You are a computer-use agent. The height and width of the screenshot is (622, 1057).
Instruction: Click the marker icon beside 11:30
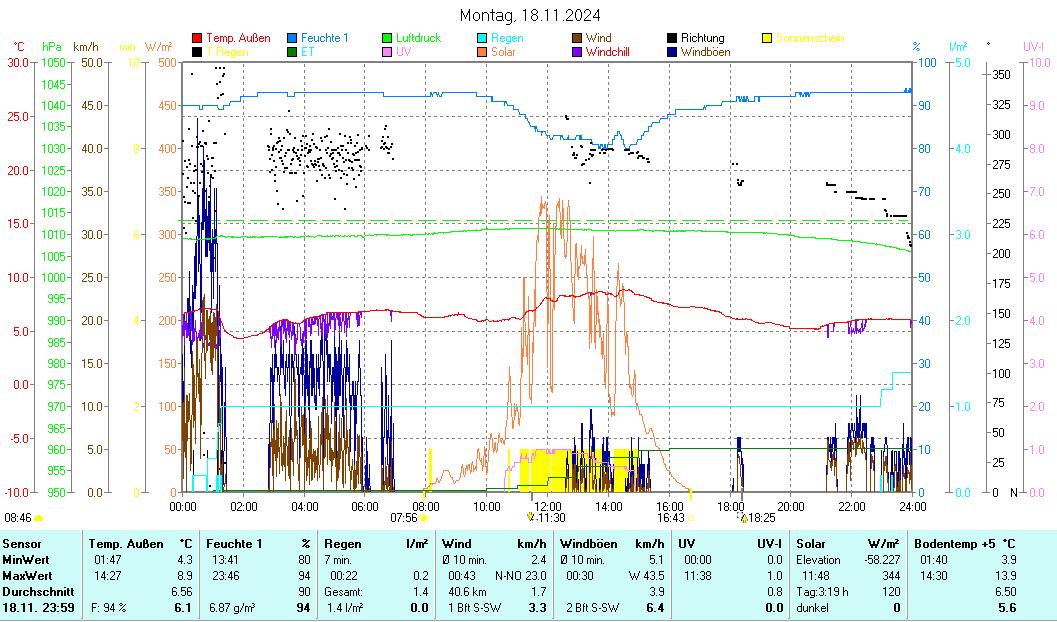[531, 517]
